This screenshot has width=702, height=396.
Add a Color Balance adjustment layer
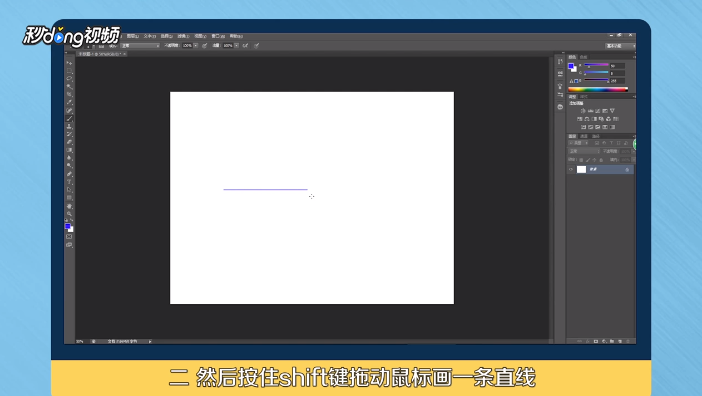coord(587,119)
